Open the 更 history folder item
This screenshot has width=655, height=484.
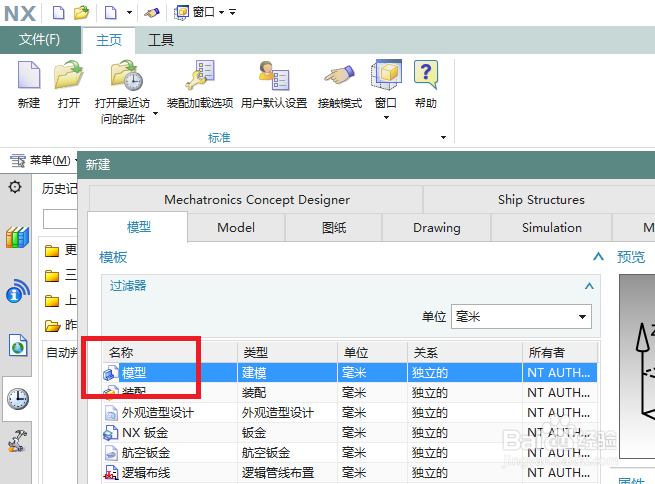(61, 250)
